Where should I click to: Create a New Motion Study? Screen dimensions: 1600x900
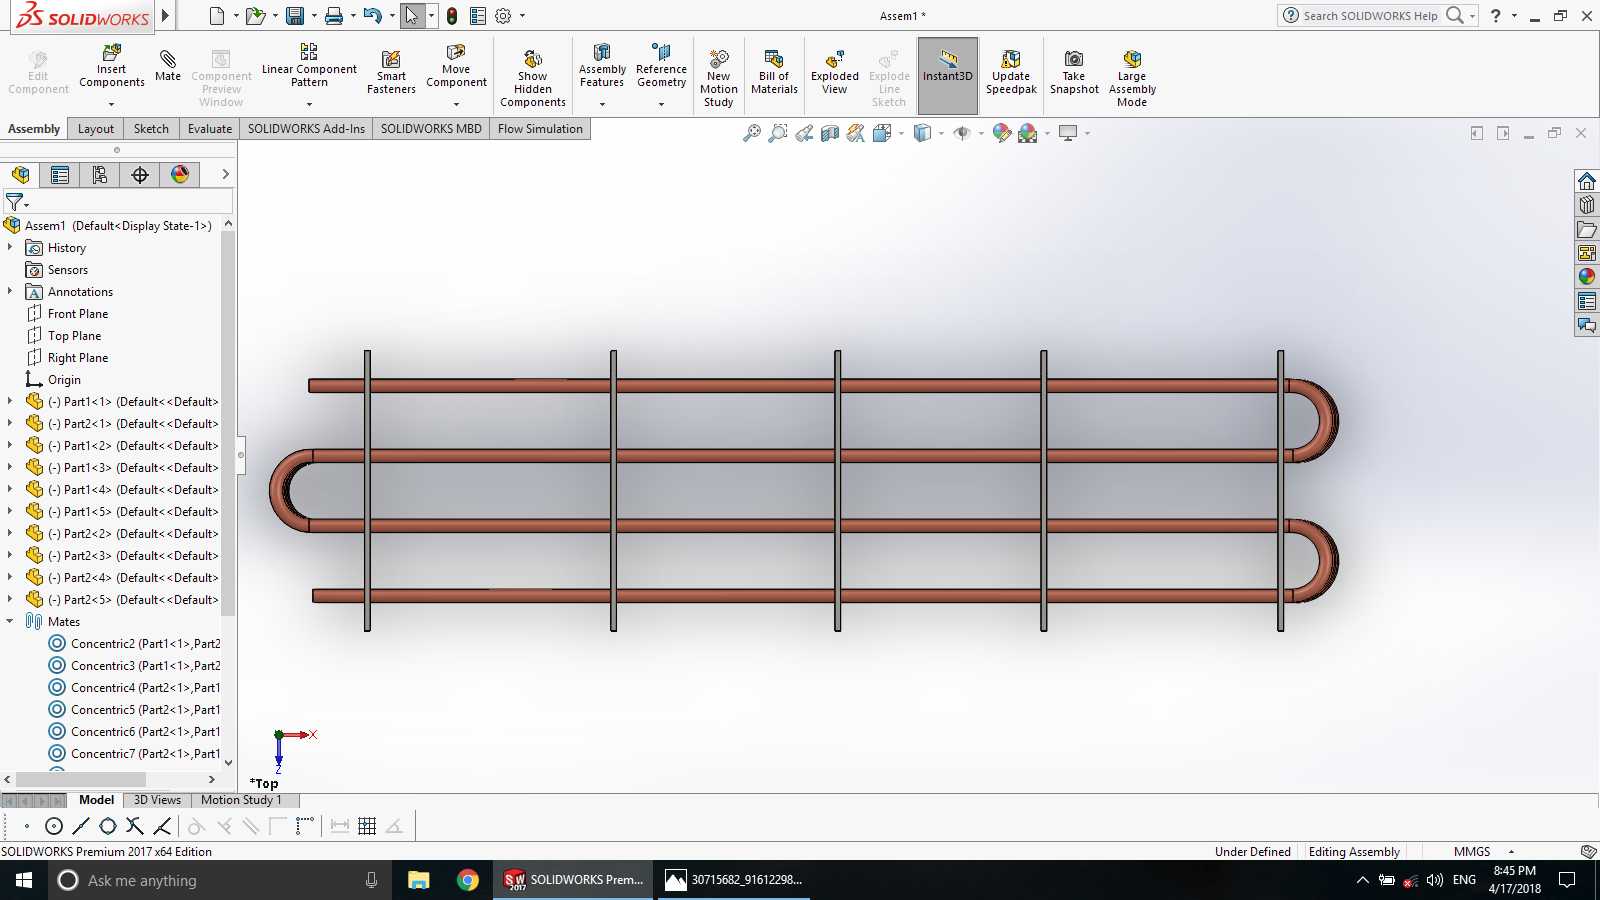tap(718, 78)
